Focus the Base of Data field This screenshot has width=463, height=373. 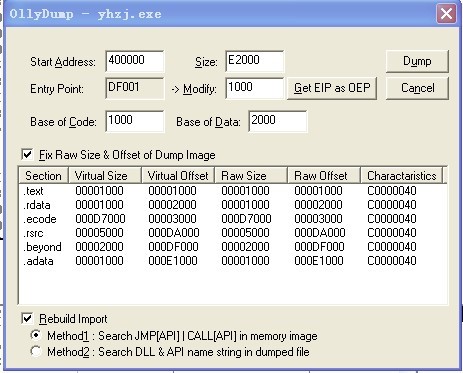[x=278, y=121]
